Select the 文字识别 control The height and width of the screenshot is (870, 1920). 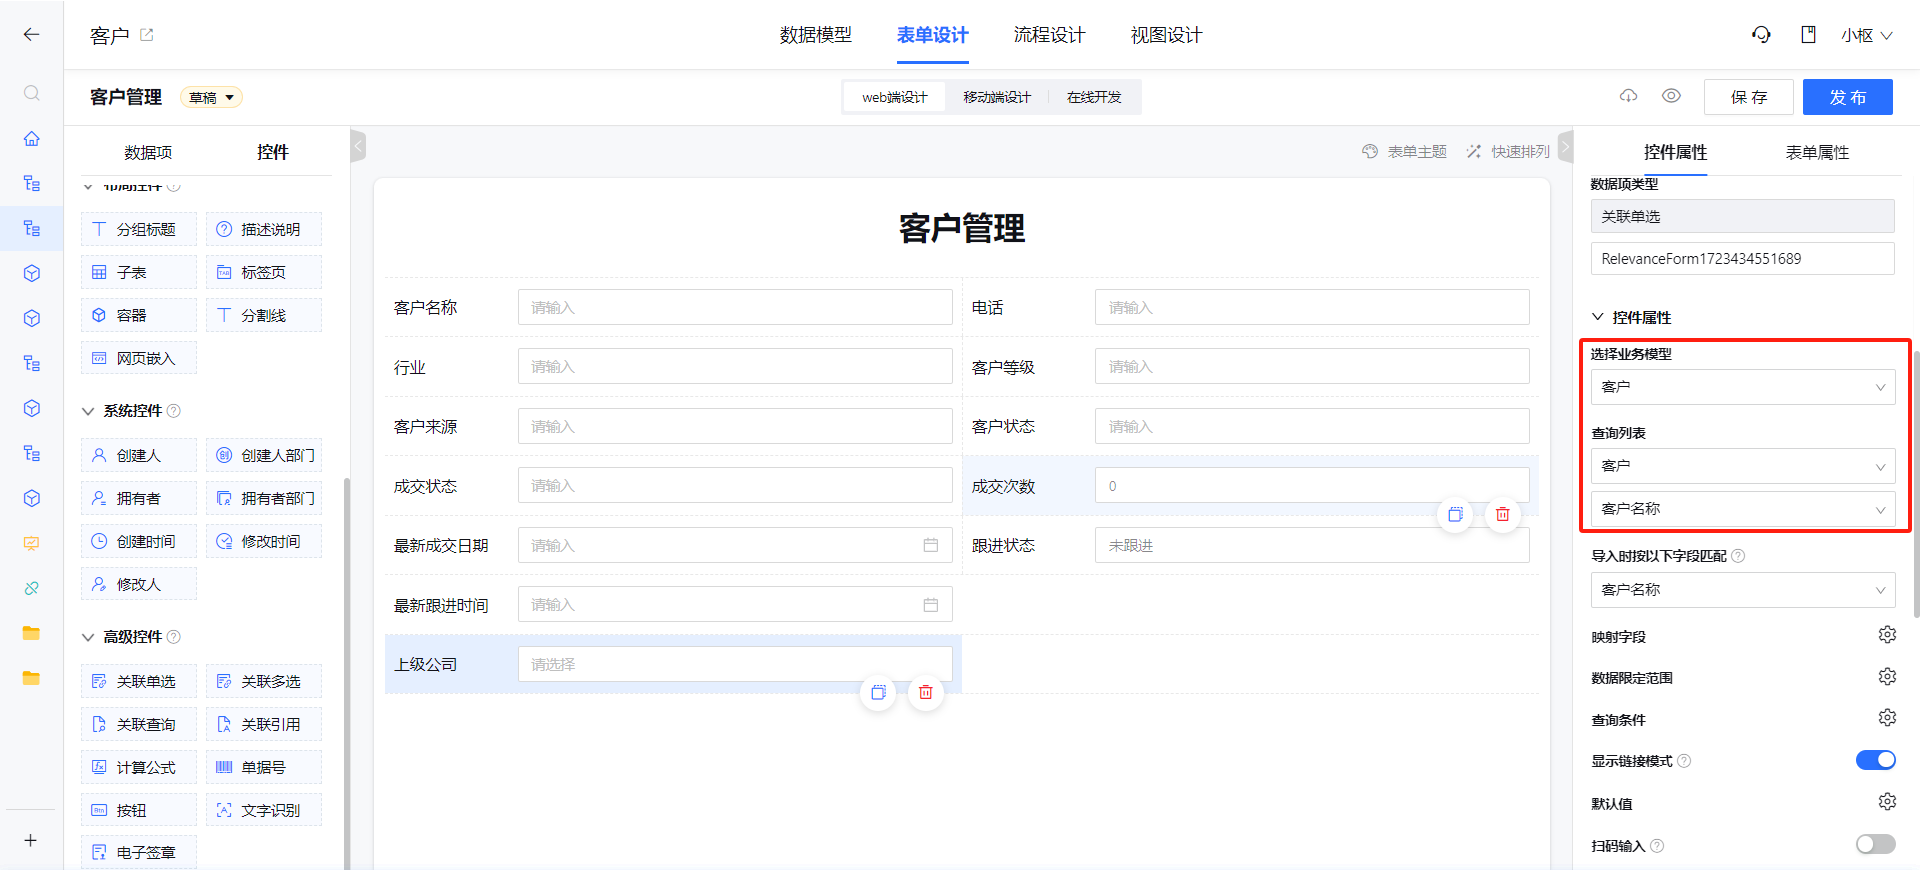(x=264, y=810)
